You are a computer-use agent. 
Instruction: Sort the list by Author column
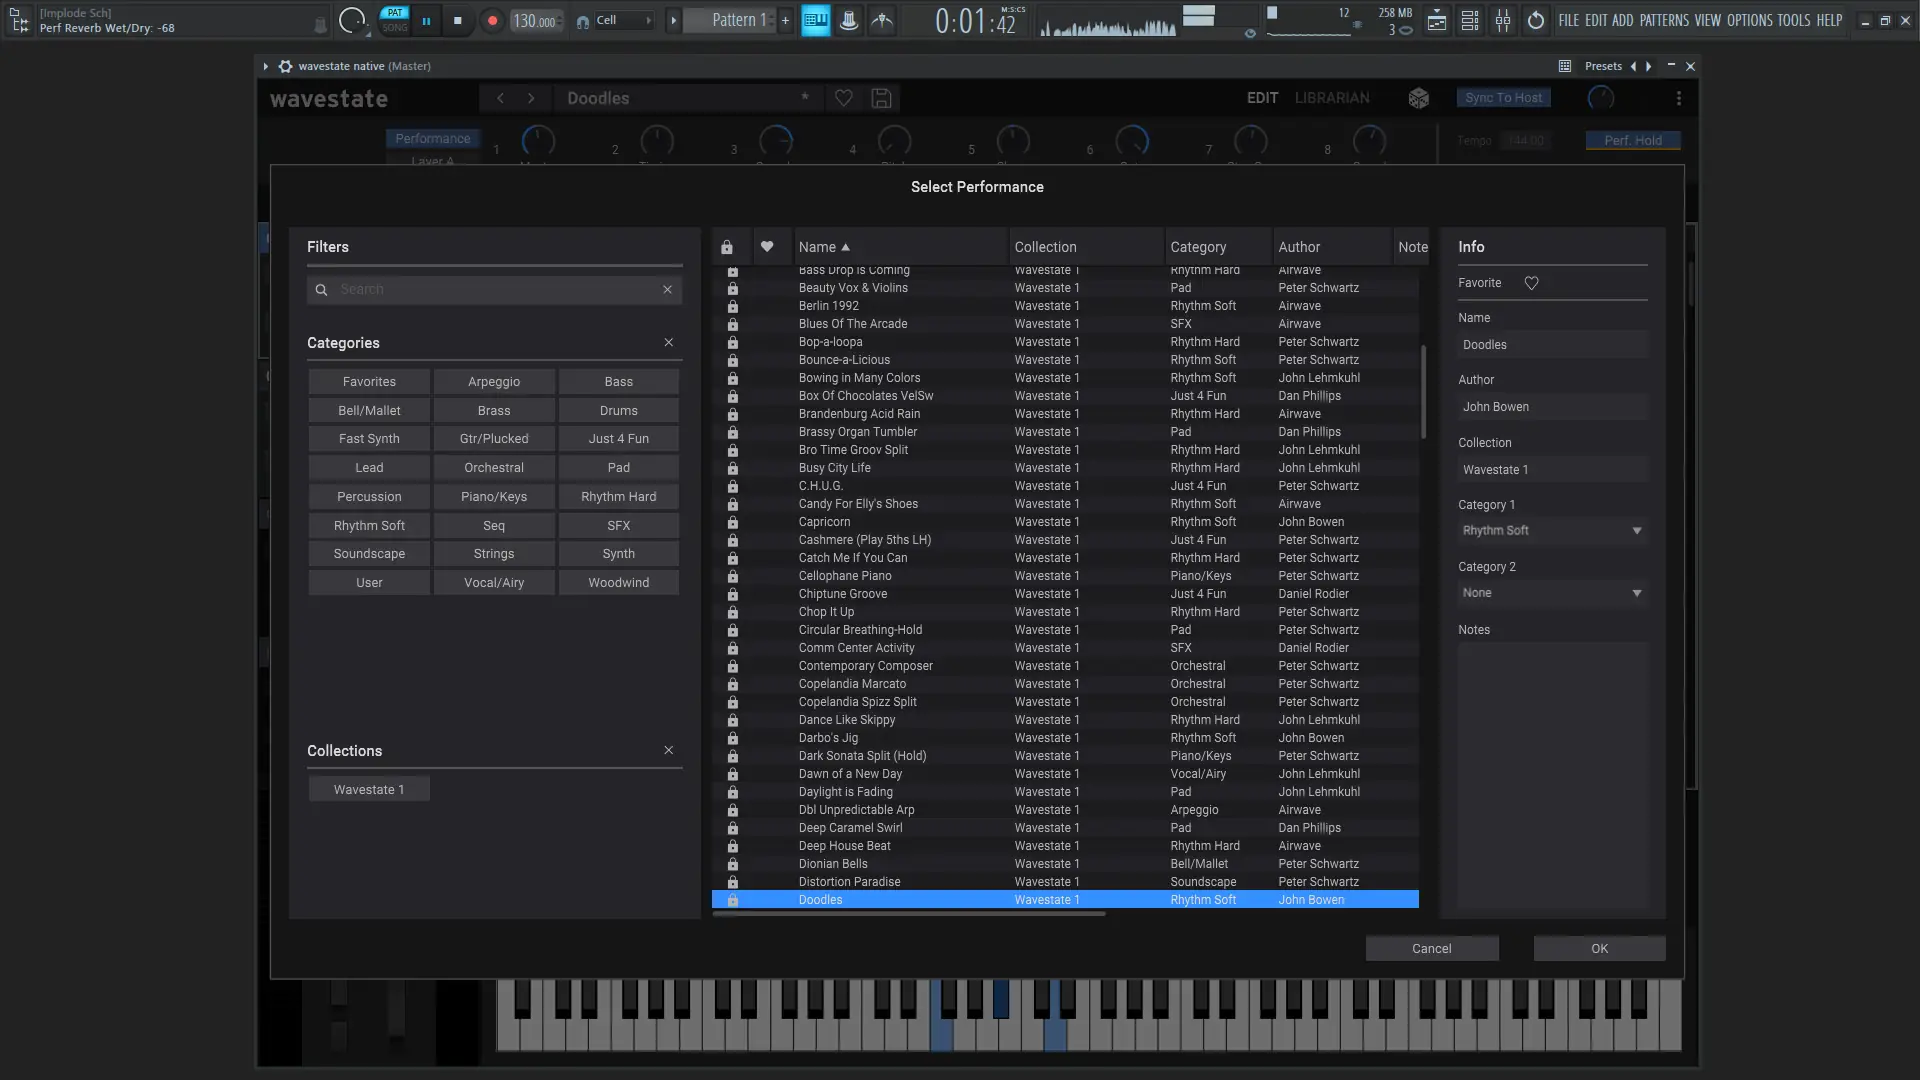coord(1298,247)
